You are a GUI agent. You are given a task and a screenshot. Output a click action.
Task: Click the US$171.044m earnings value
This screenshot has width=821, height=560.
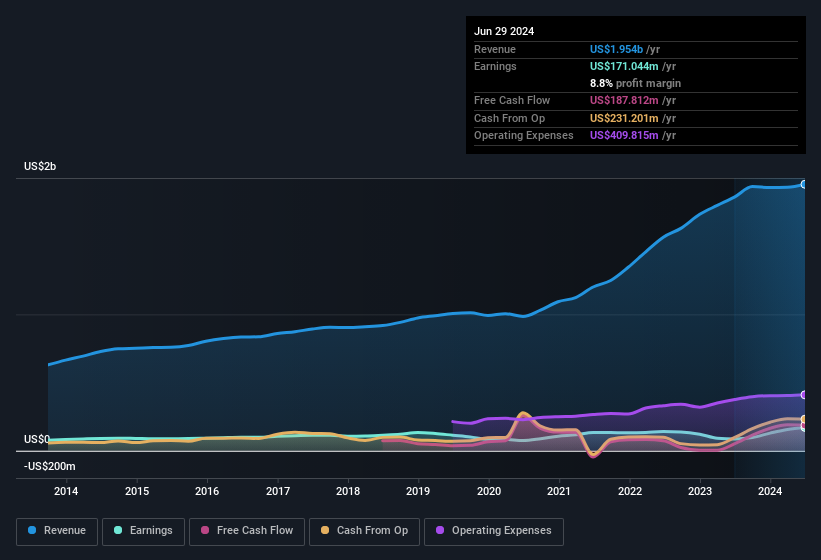coord(624,66)
